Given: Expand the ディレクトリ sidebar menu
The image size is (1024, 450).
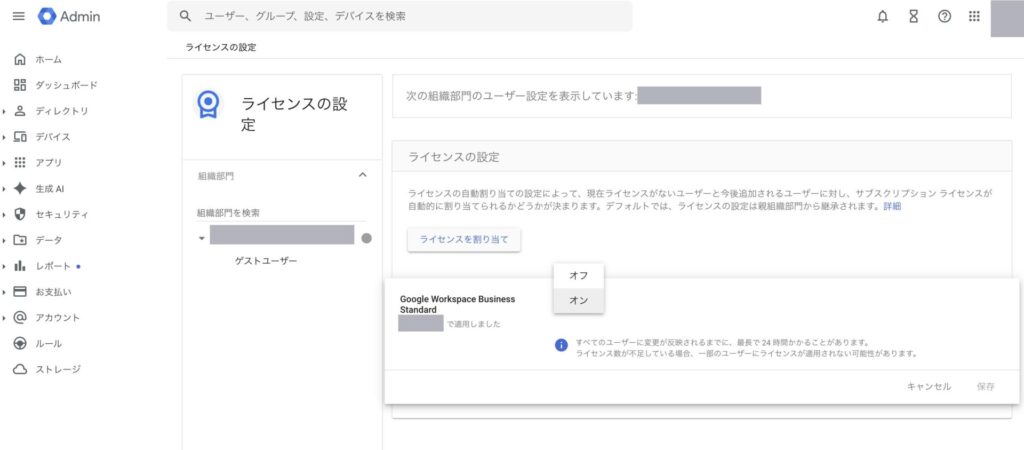Looking at the screenshot, I should (6, 111).
